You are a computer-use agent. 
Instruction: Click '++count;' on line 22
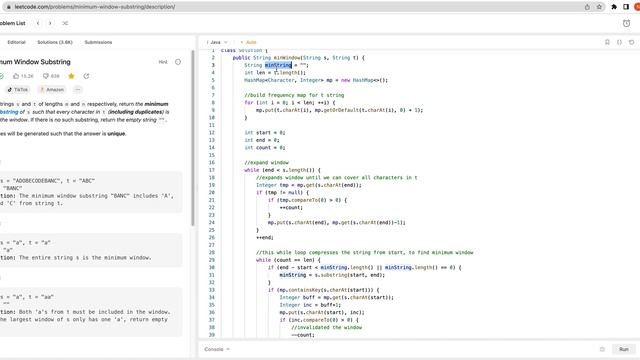tap(291, 207)
